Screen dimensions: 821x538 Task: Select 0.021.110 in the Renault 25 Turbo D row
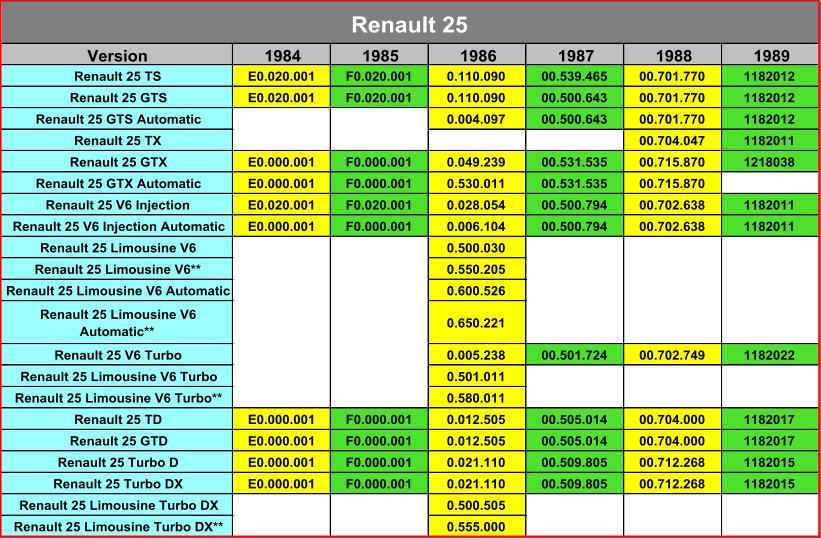(x=476, y=462)
